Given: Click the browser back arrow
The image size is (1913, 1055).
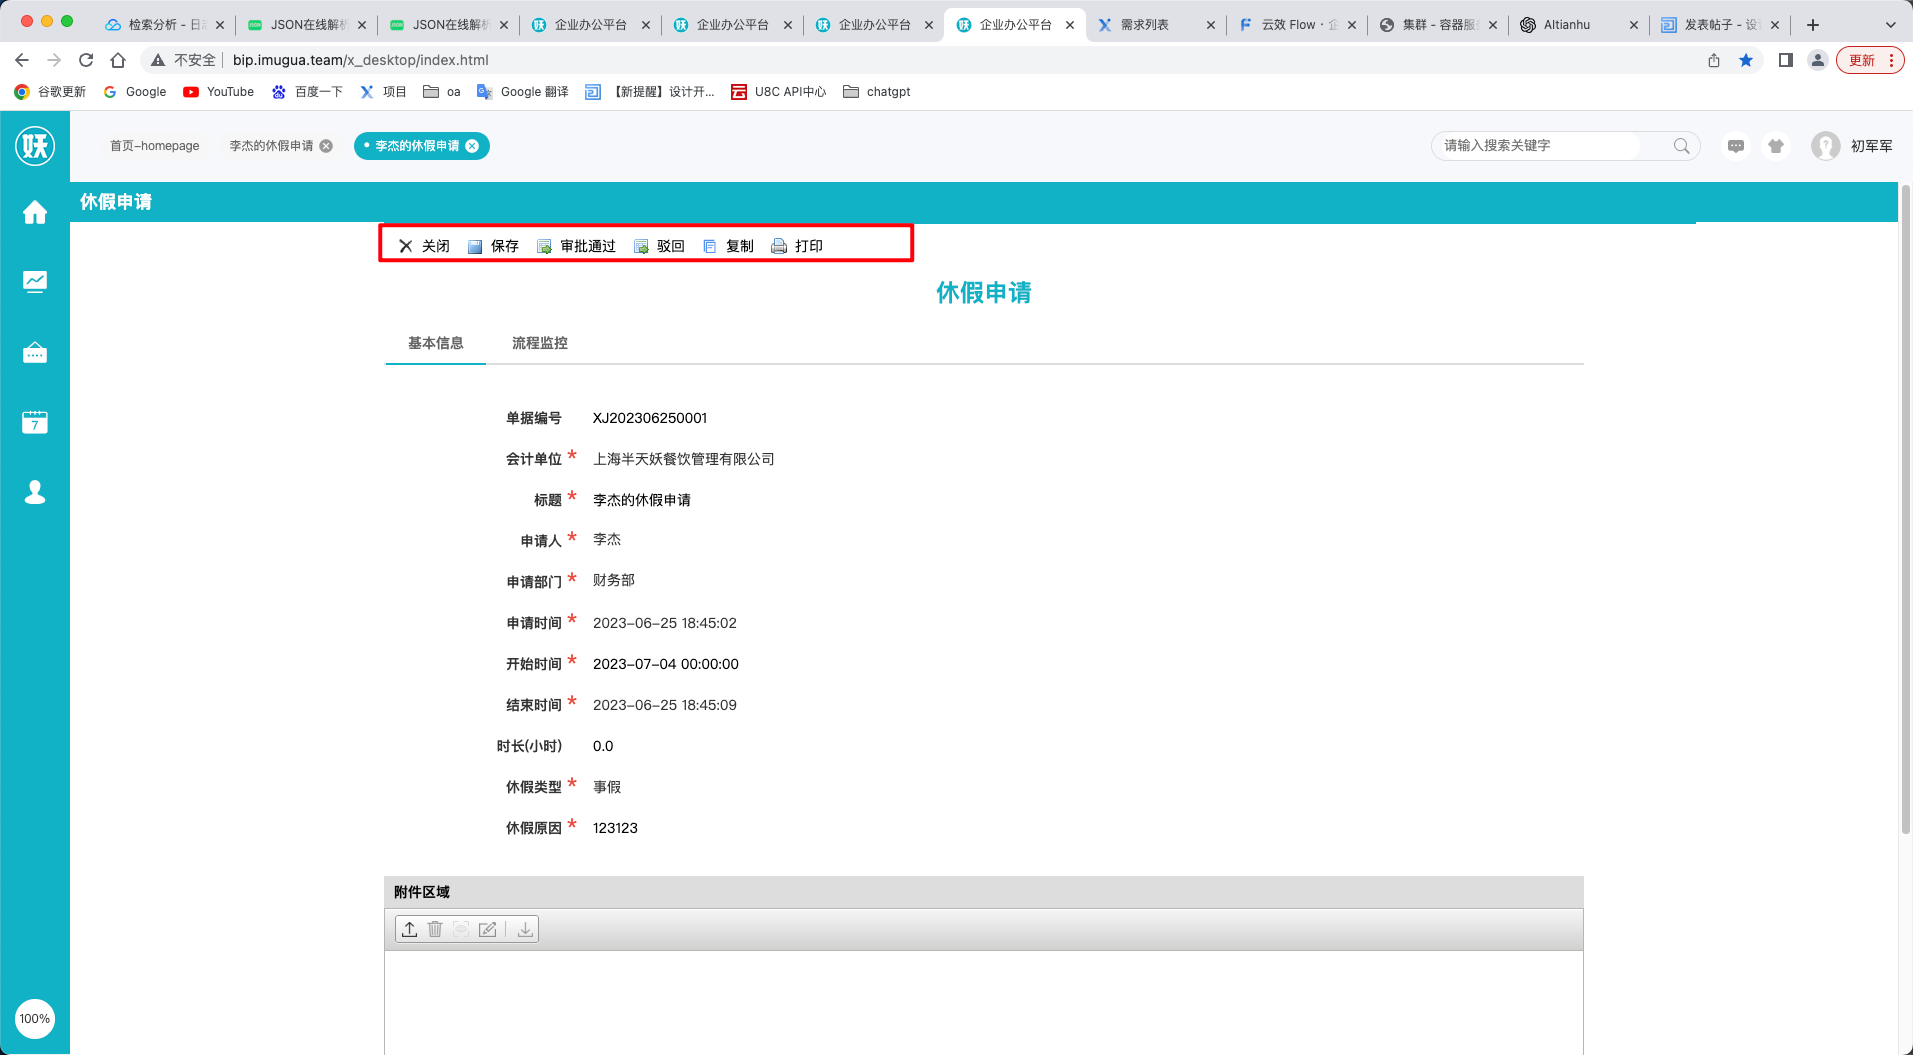Looking at the screenshot, I should 22,60.
